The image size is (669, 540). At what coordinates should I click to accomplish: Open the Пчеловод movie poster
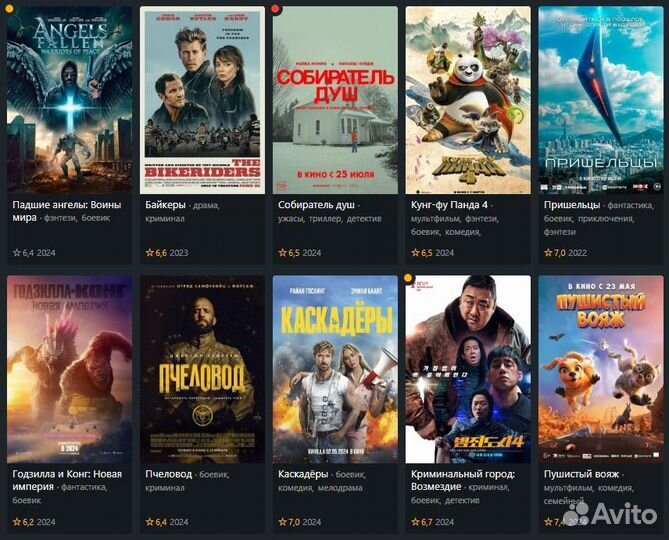pyautogui.click(x=202, y=369)
